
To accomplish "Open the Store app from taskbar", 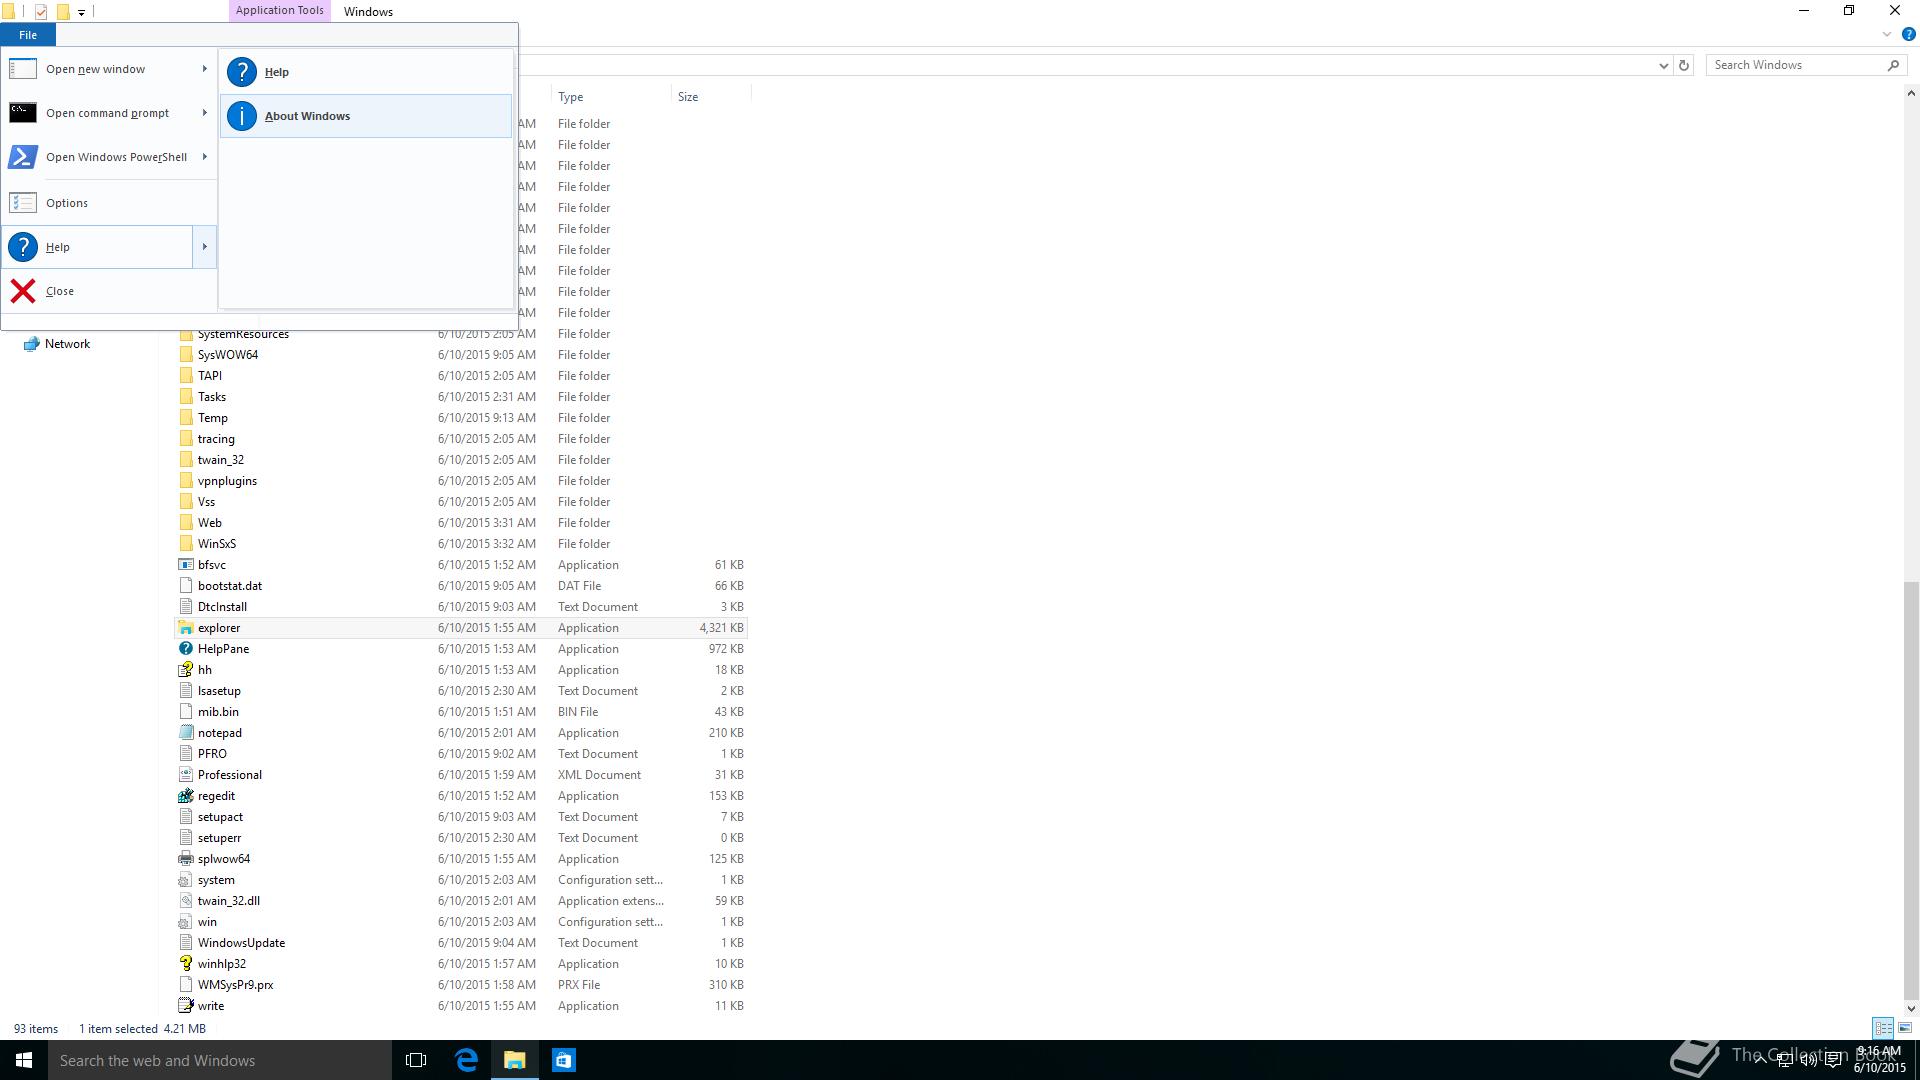I will [x=563, y=1060].
